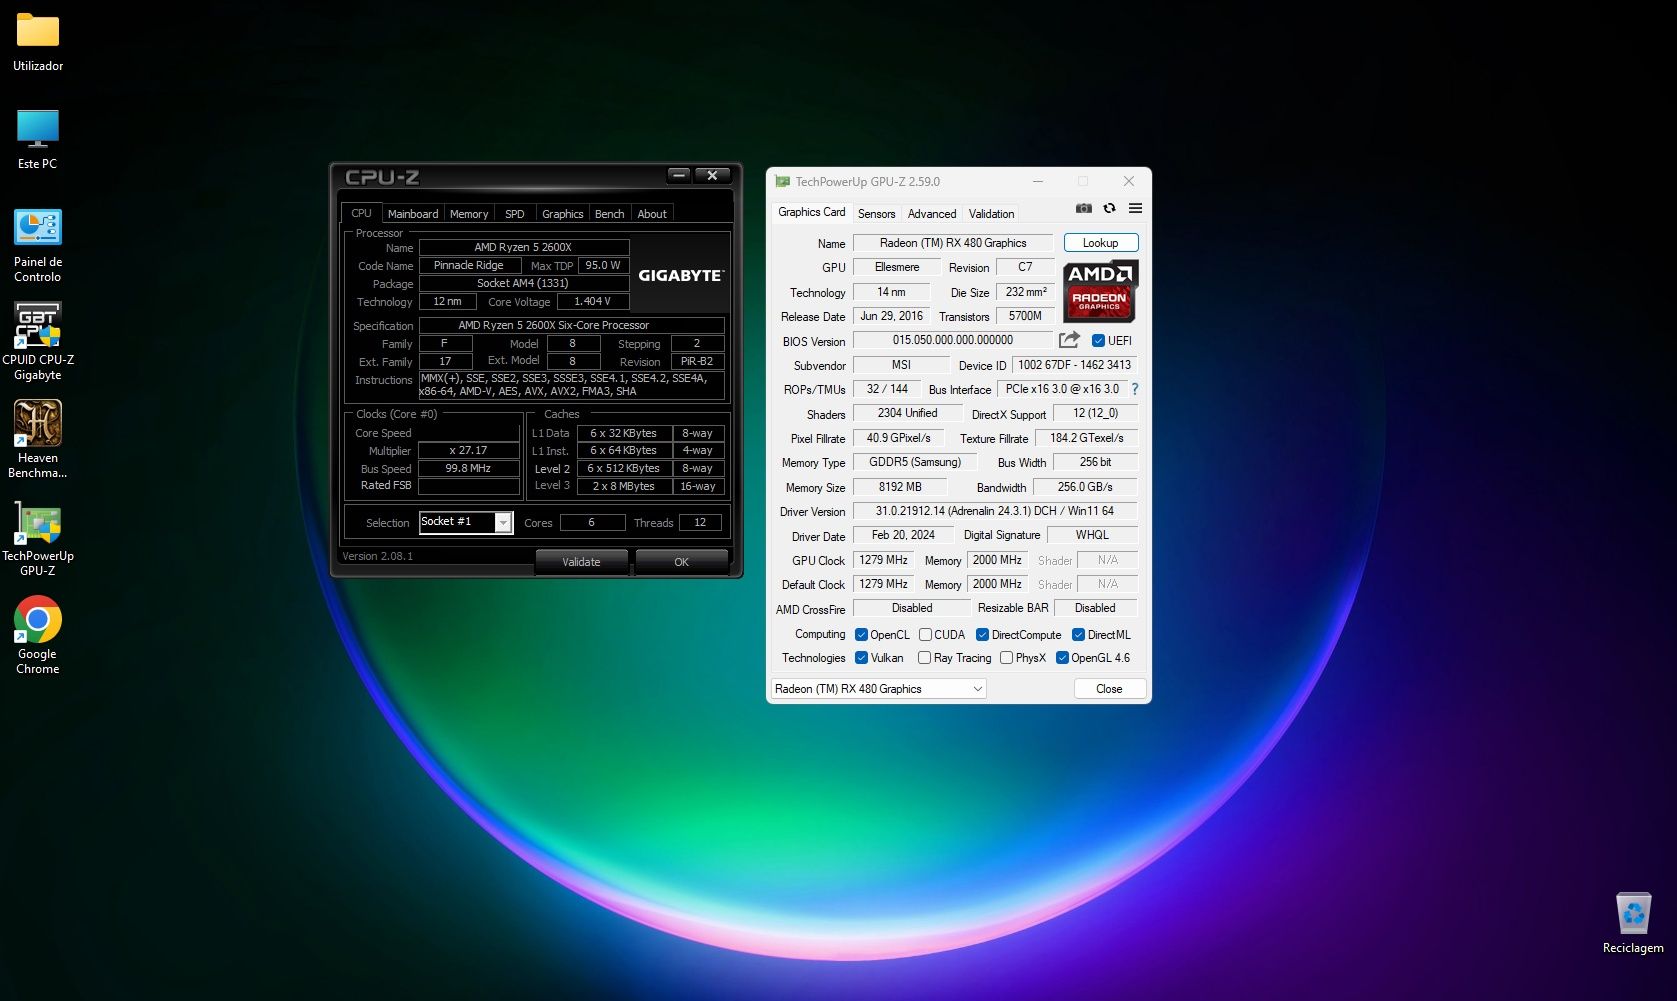Minimize the GPU-Z window
Viewport: 1677px width, 1001px height.
click(1038, 181)
